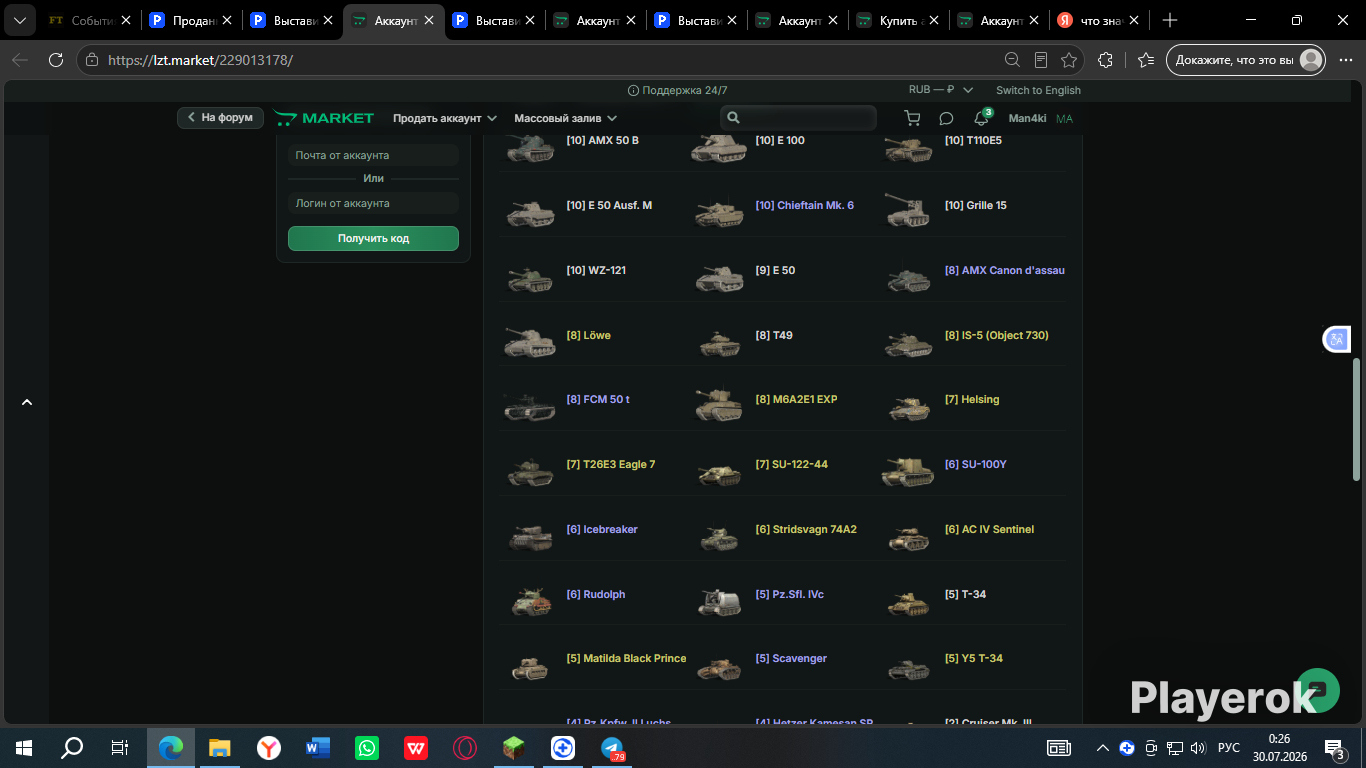Image resolution: width=1366 pixels, height=768 pixels.
Task: Refresh the page in the browser
Action: click(x=56, y=60)
